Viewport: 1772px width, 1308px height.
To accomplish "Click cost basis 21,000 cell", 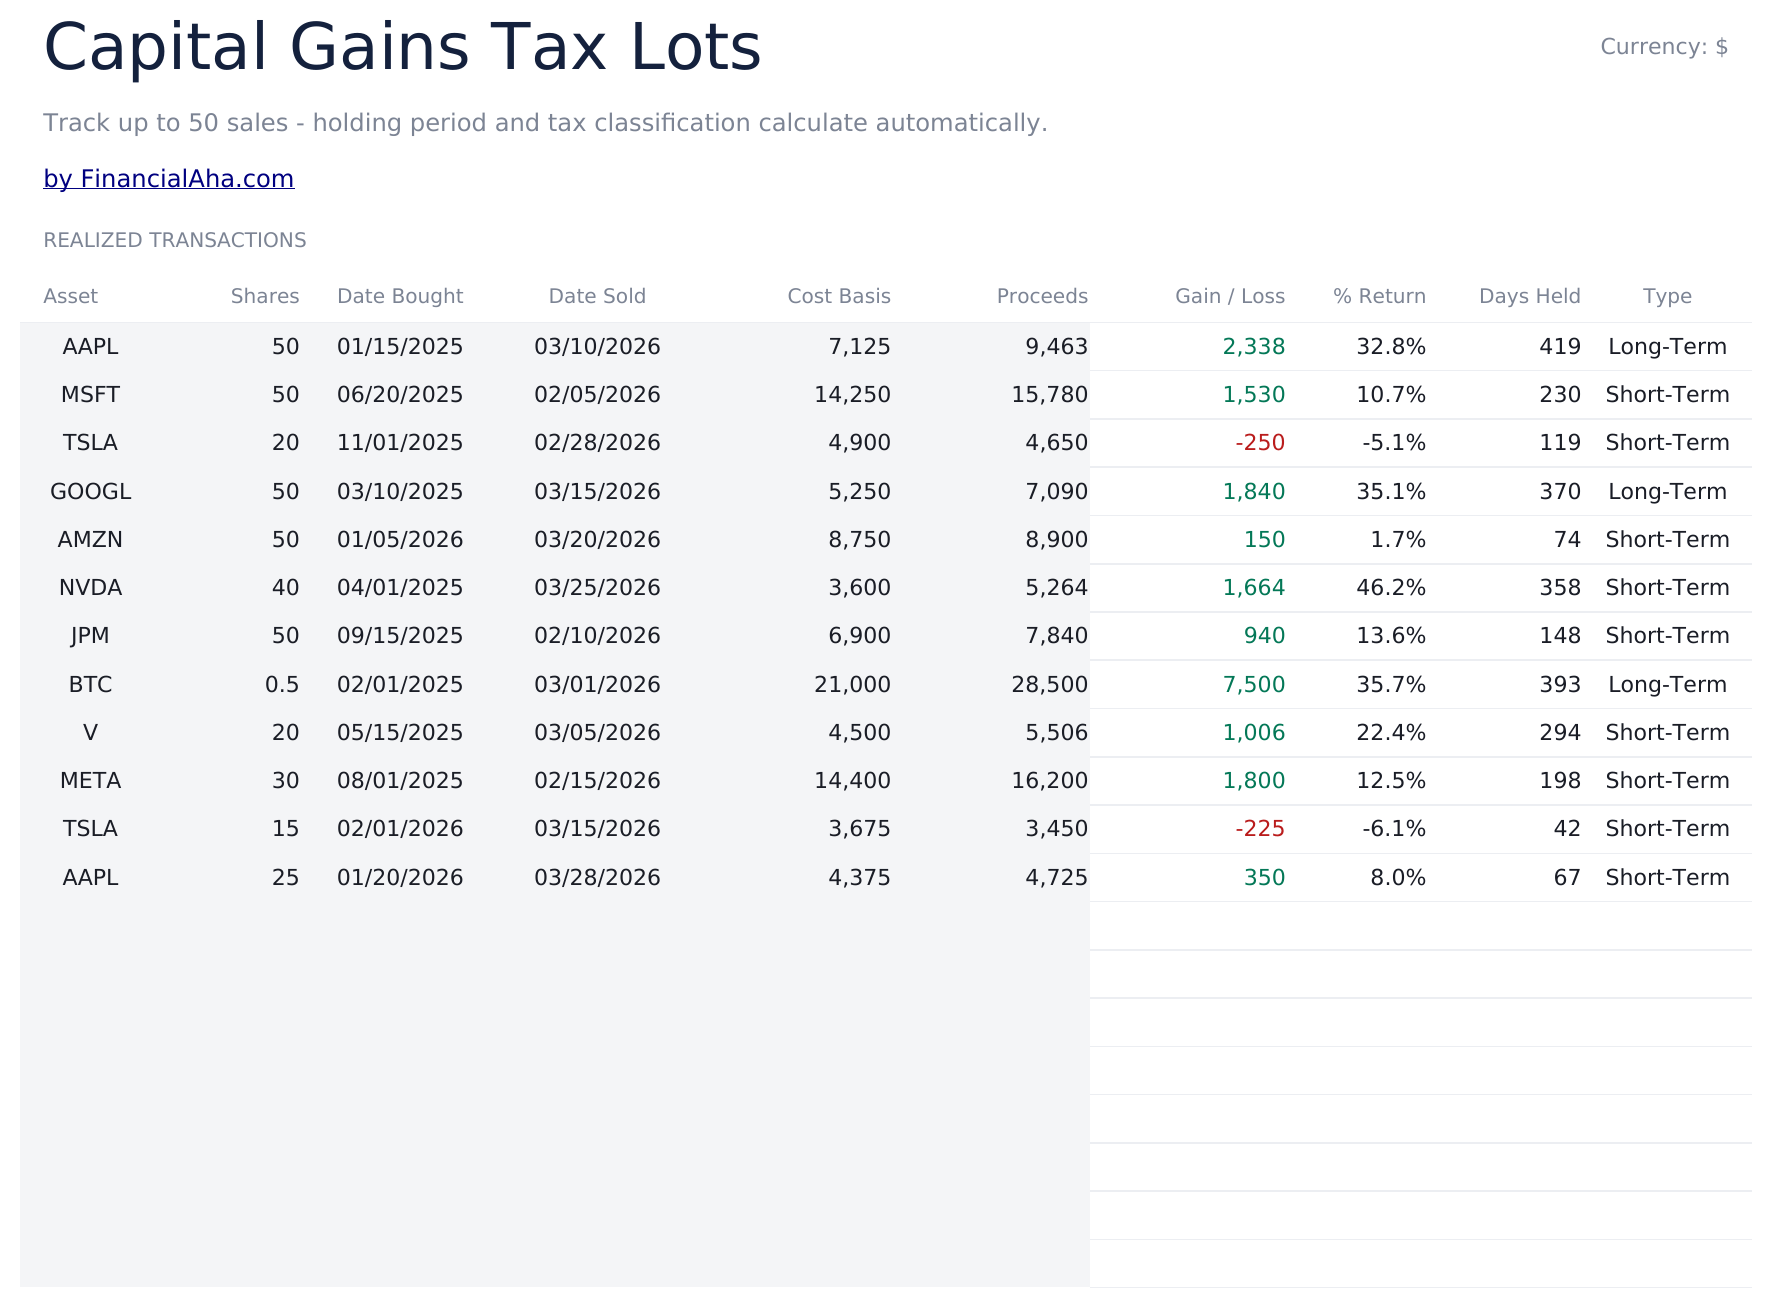I will [x=852, y=685].
